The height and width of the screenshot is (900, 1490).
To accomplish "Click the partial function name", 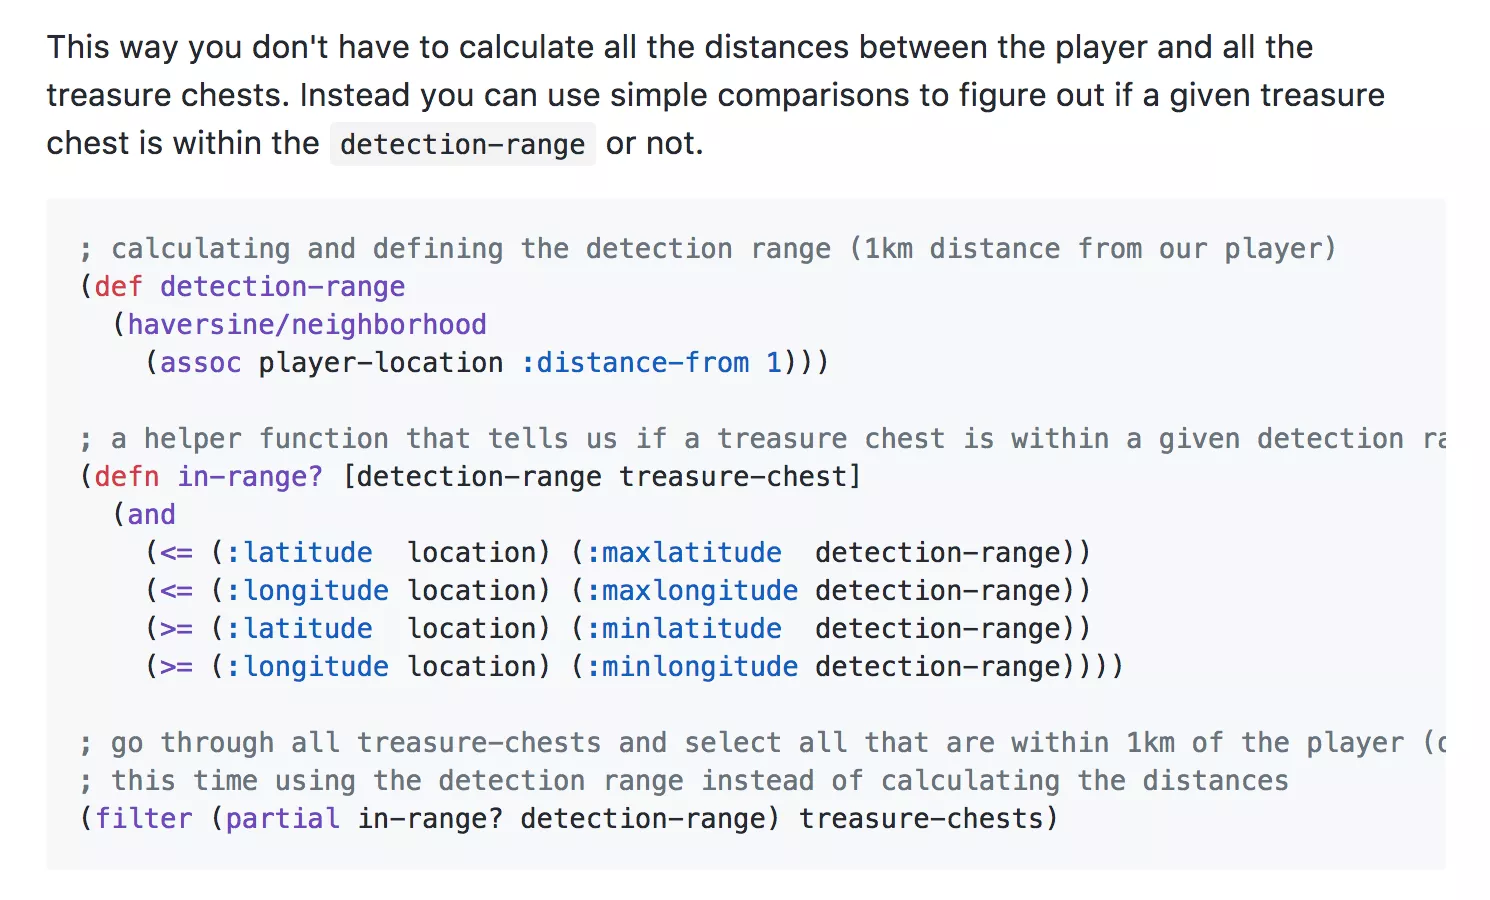I will coord(282,819).
